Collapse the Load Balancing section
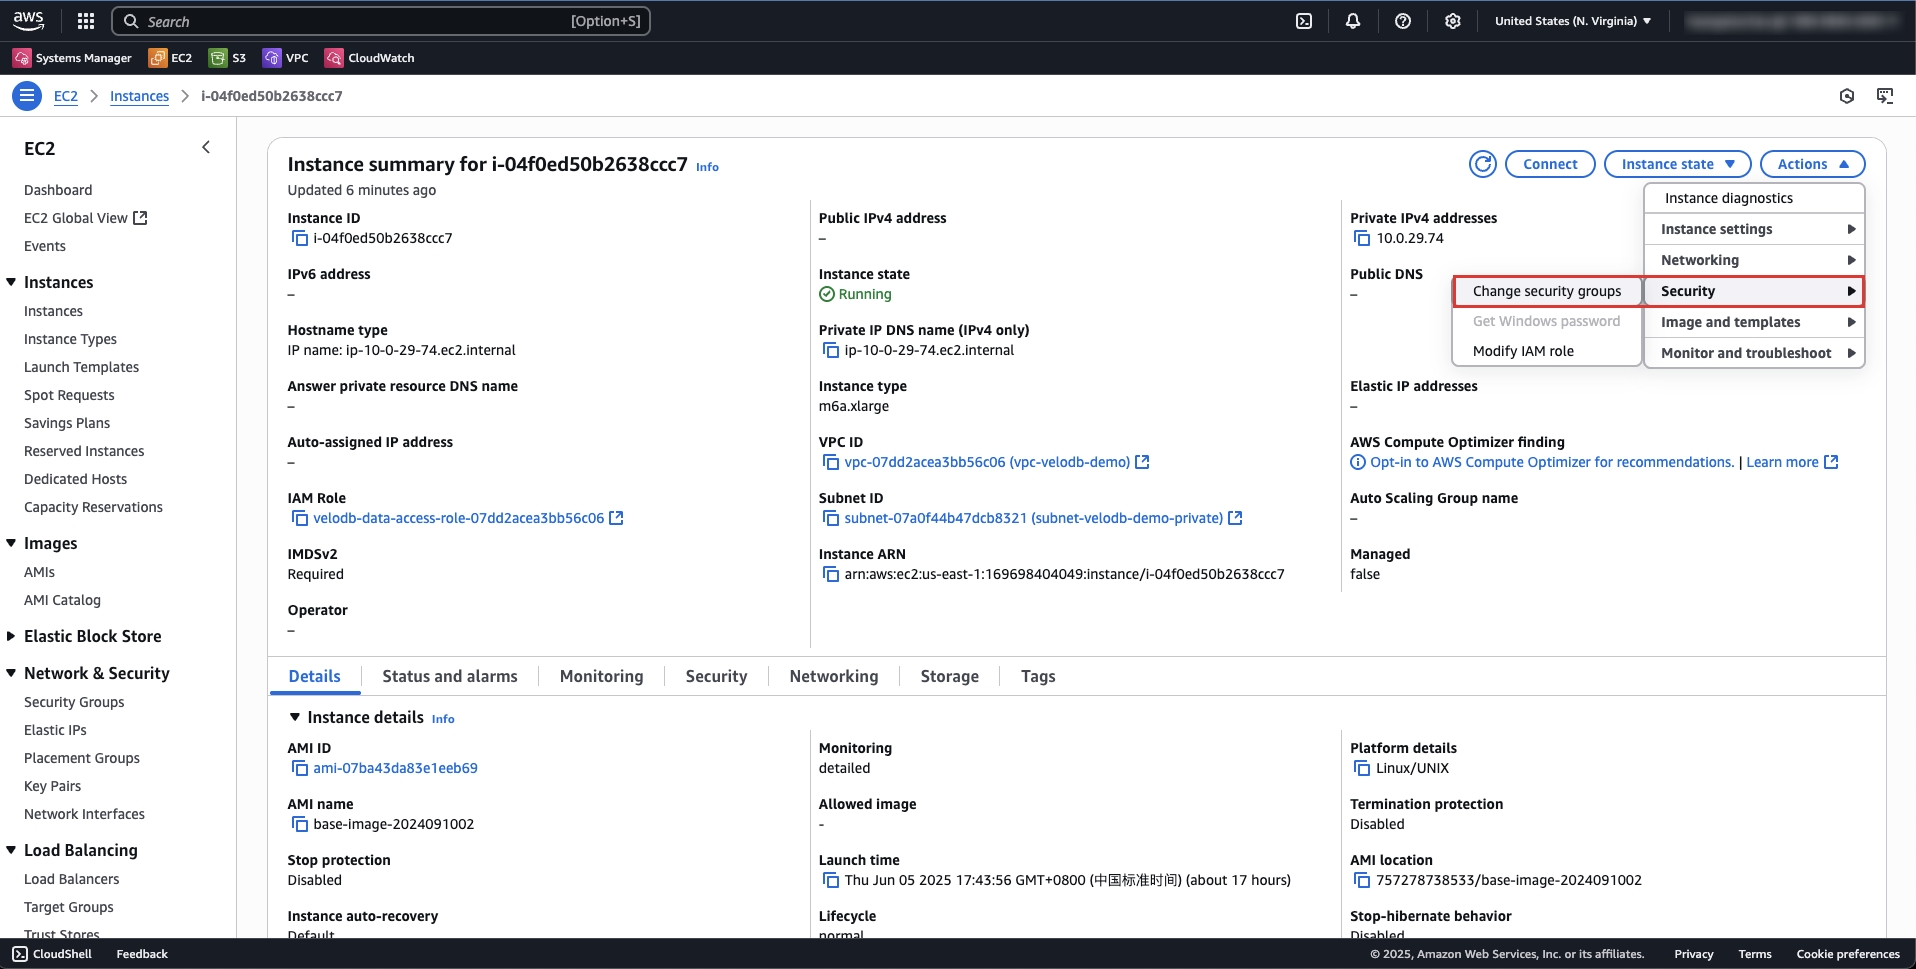The width and height of the screenshot is (1916, 969). click(x=12, y=850)
